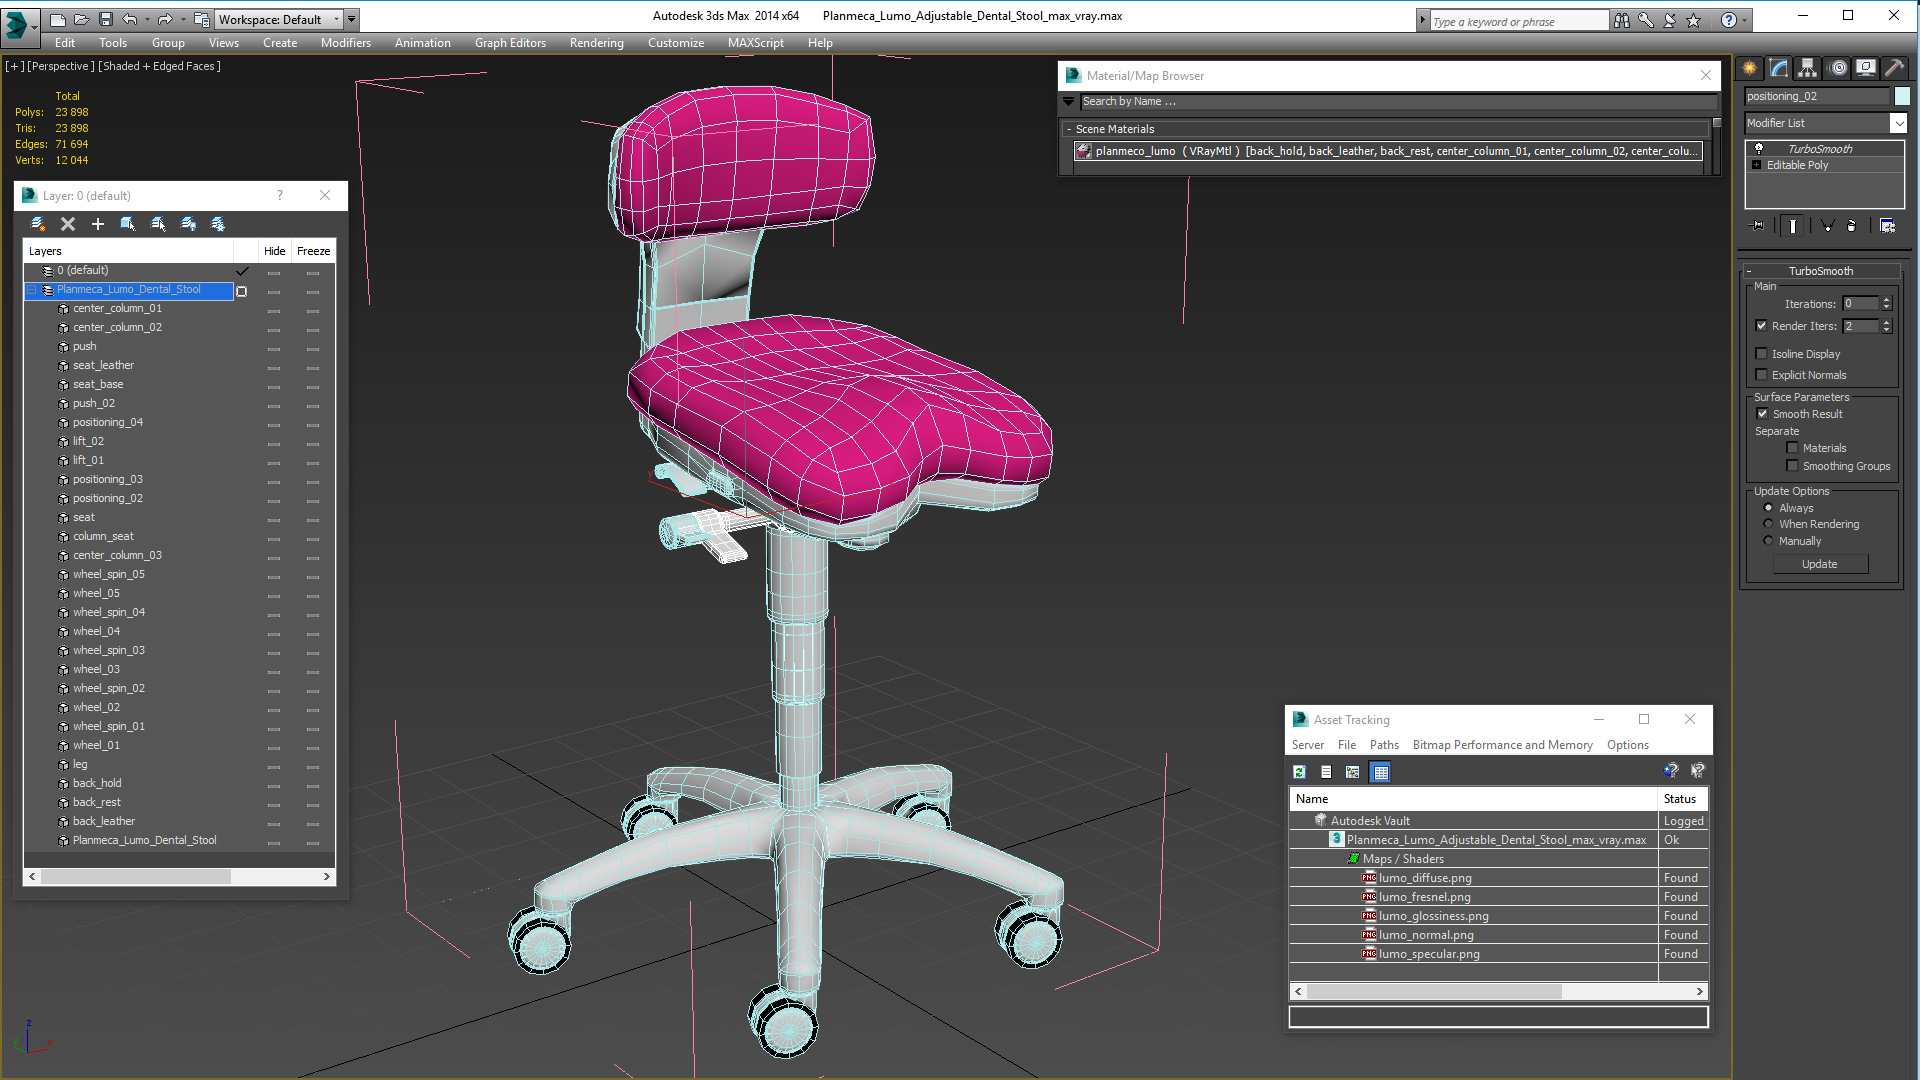Toggle Show Result toggle under modifier stack
The width and height of the screenshot is (1920, 1080).
1793,226
